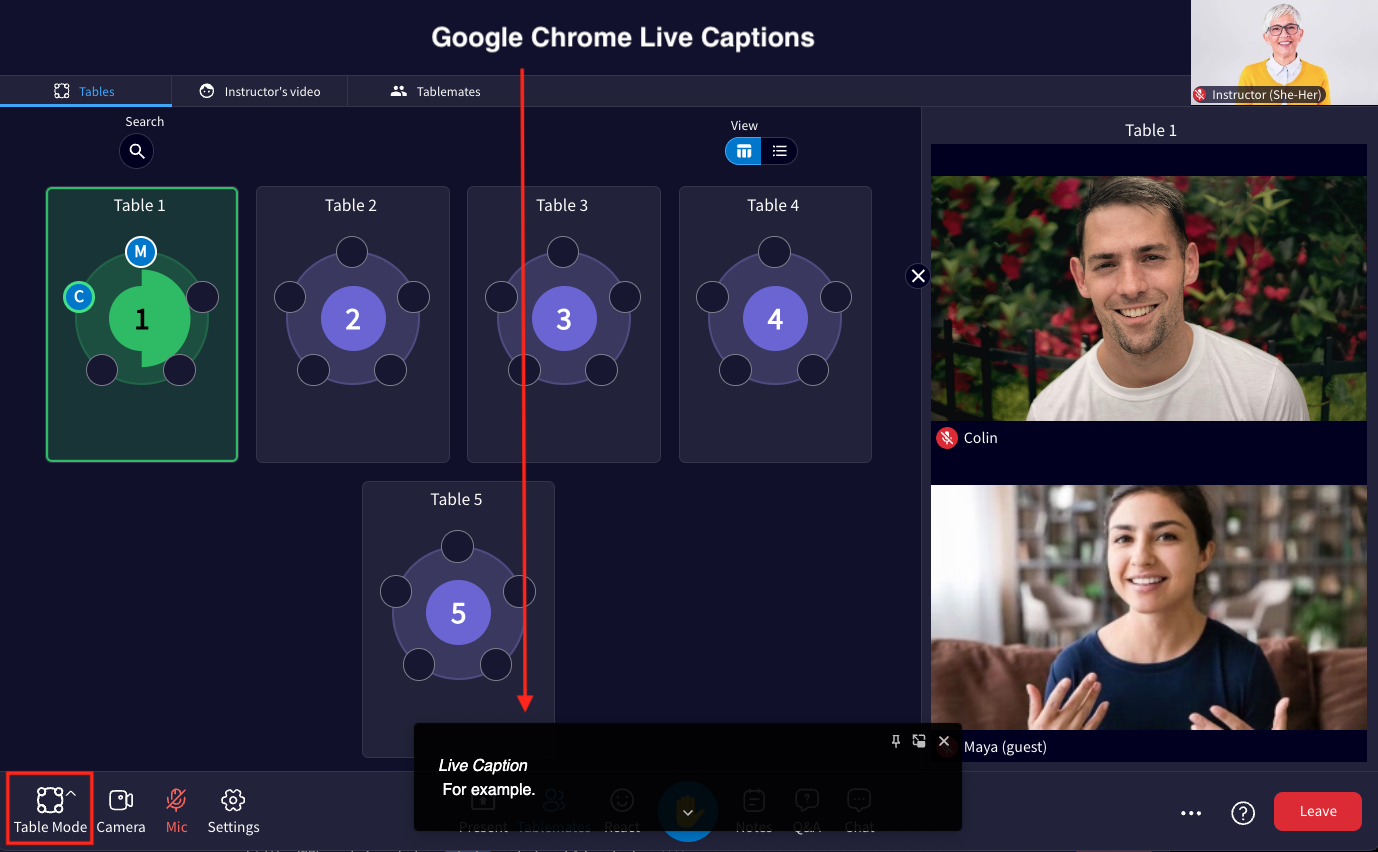Open the Tablemates tab
1378x852 pixels.
click(435, 91)
